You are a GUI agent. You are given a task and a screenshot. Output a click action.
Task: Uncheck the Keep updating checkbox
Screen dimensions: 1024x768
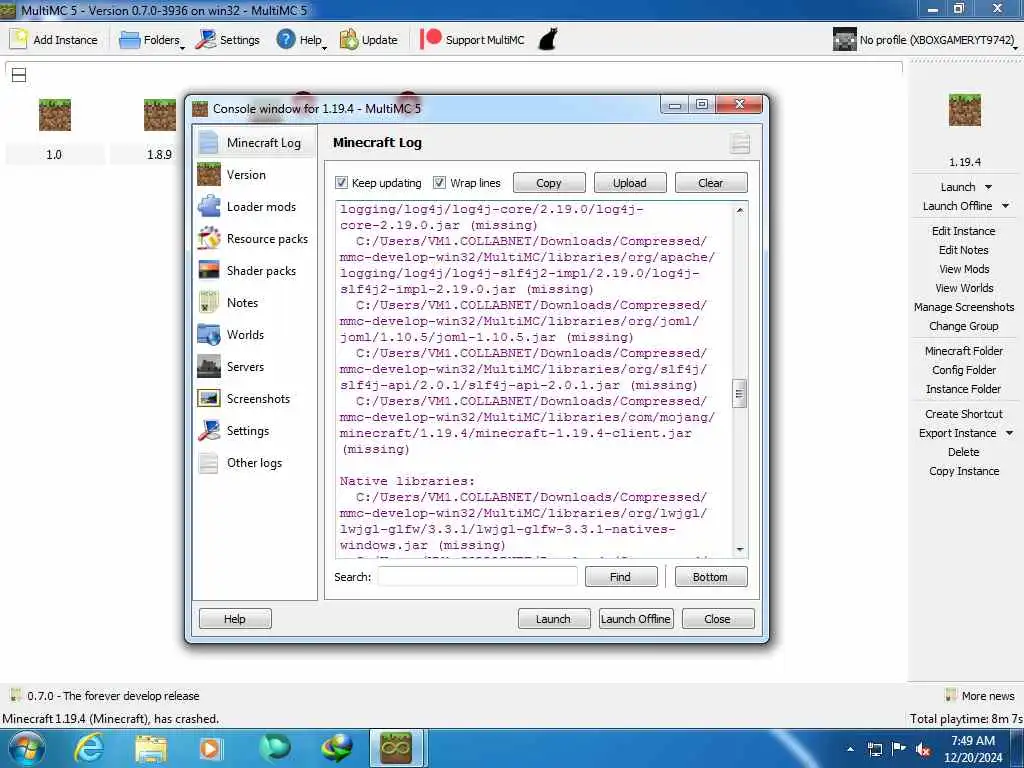point(342,182)
